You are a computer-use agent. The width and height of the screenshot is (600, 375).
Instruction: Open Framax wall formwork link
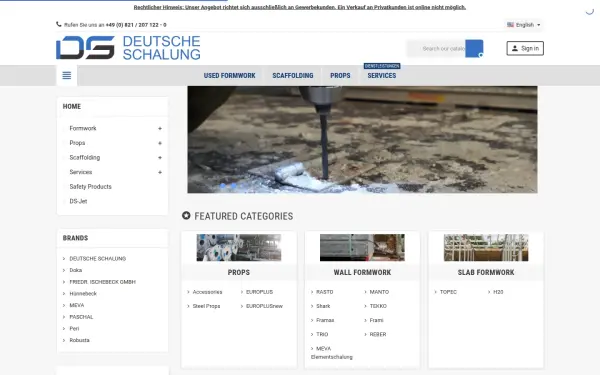[x=325, y=320]
